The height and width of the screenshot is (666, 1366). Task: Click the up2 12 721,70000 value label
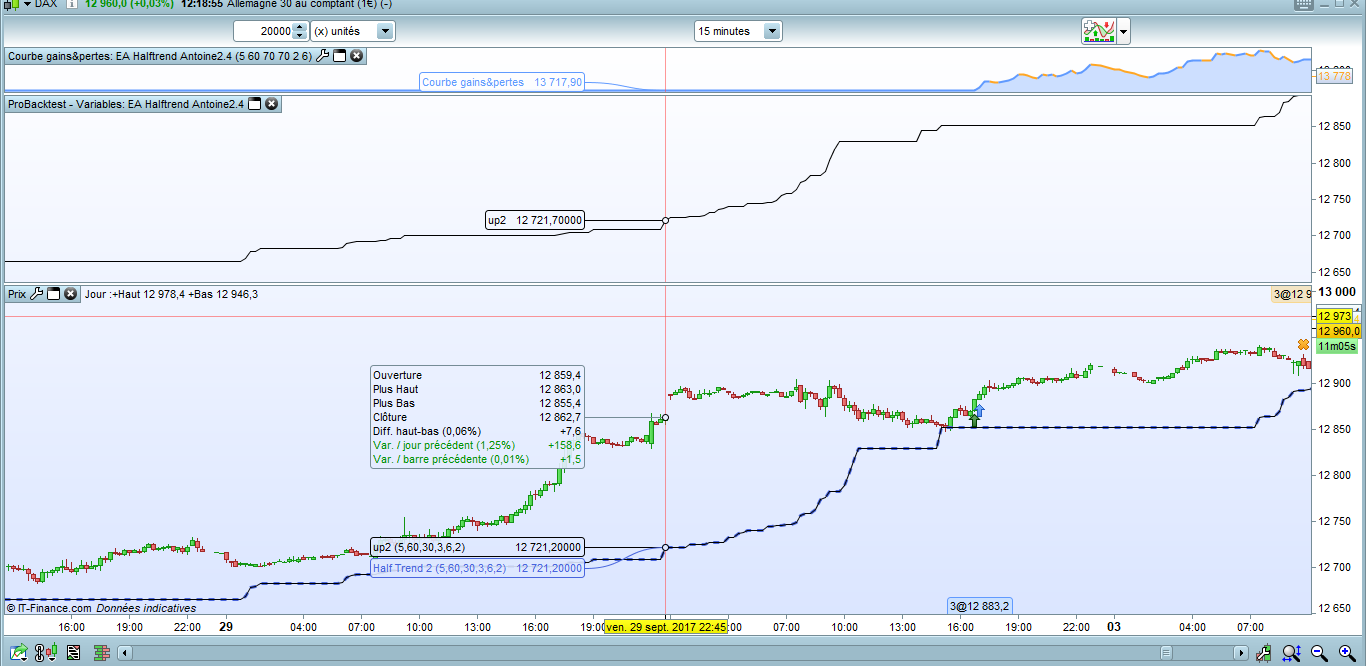pyautogui.click(x=534, y=221)
